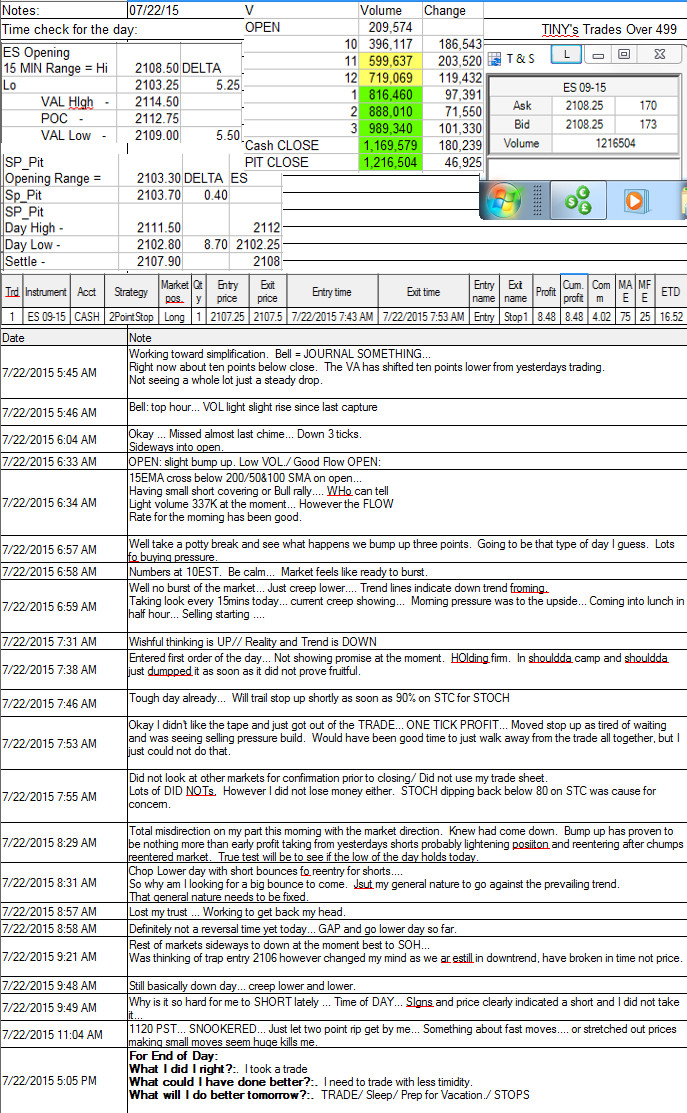Viewport: 687px width, 1113px height.
Task: Click the Entry time column header
Action: click(331, 292)
